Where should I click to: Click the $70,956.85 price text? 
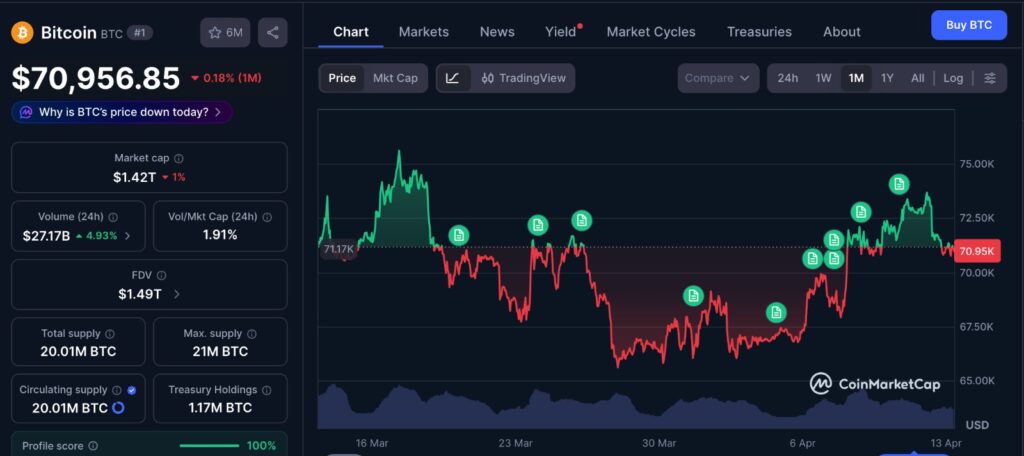pyautogui.click(x=95, y=78)
